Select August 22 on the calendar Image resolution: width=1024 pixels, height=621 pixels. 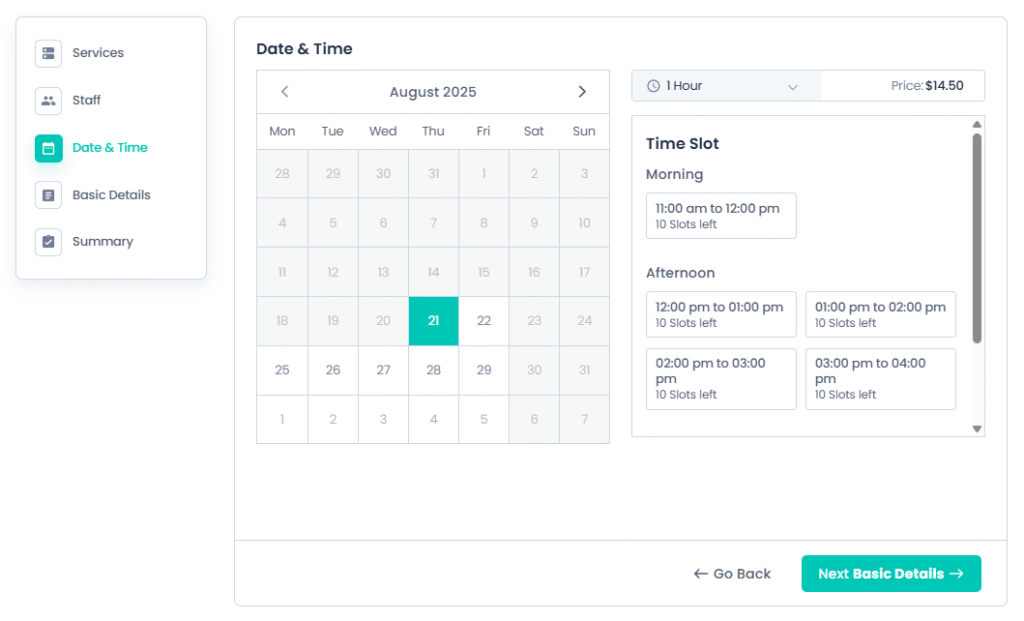coord(484,321)
